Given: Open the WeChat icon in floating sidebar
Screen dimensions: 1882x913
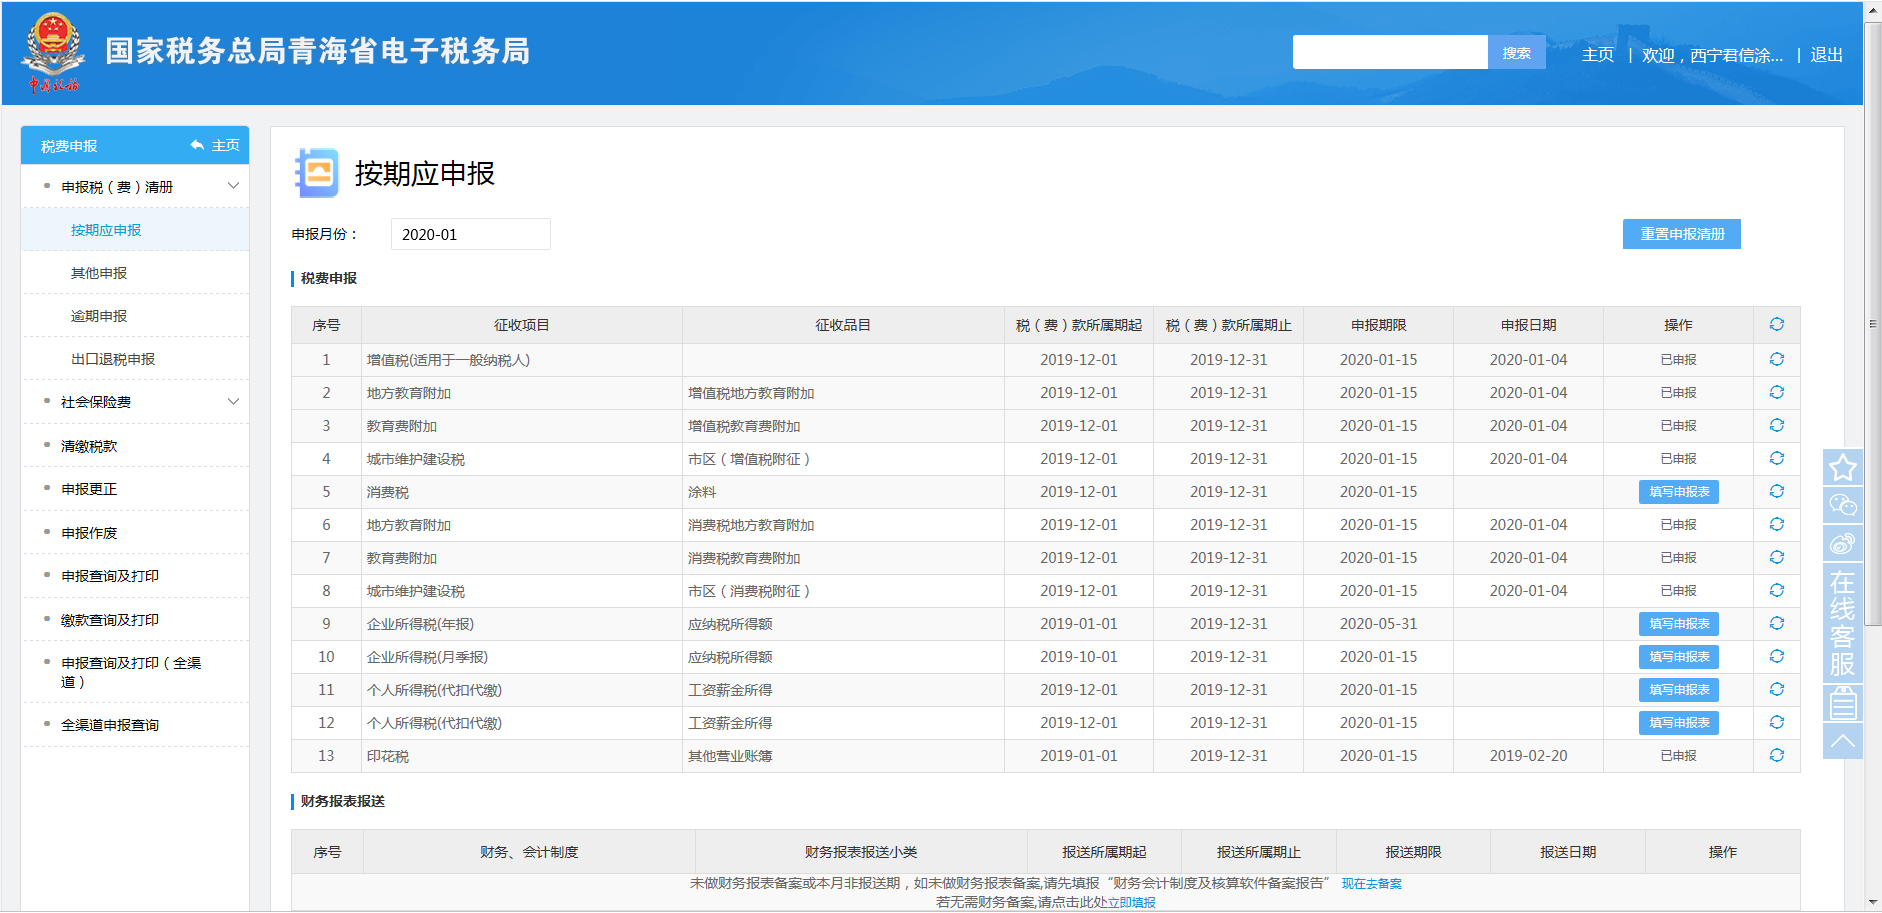Looking at the screenshot, I should [x=1842, y=505].
